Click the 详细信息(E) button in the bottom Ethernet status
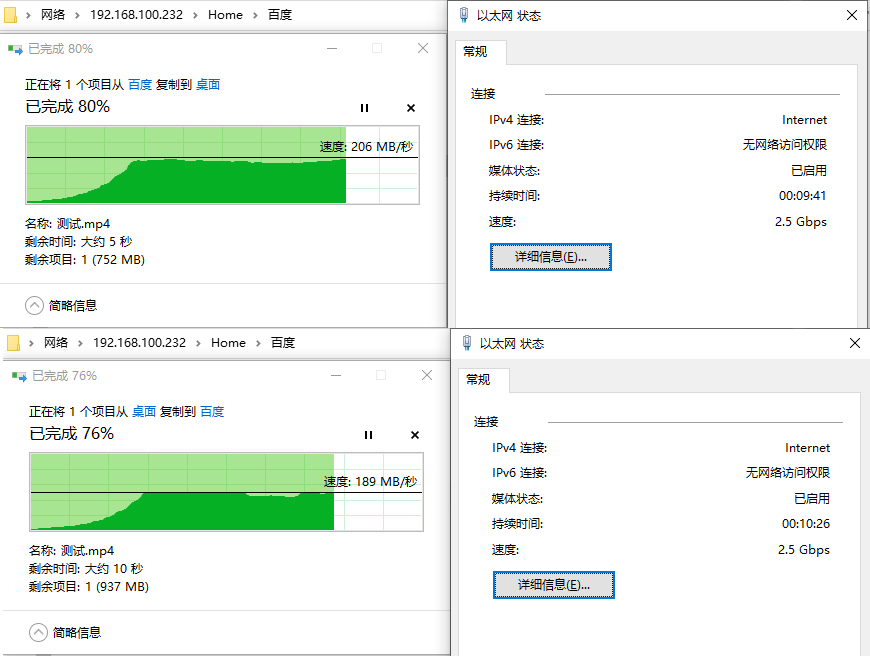The width and height of the screenshot is (870, 656). pos(553,585)
